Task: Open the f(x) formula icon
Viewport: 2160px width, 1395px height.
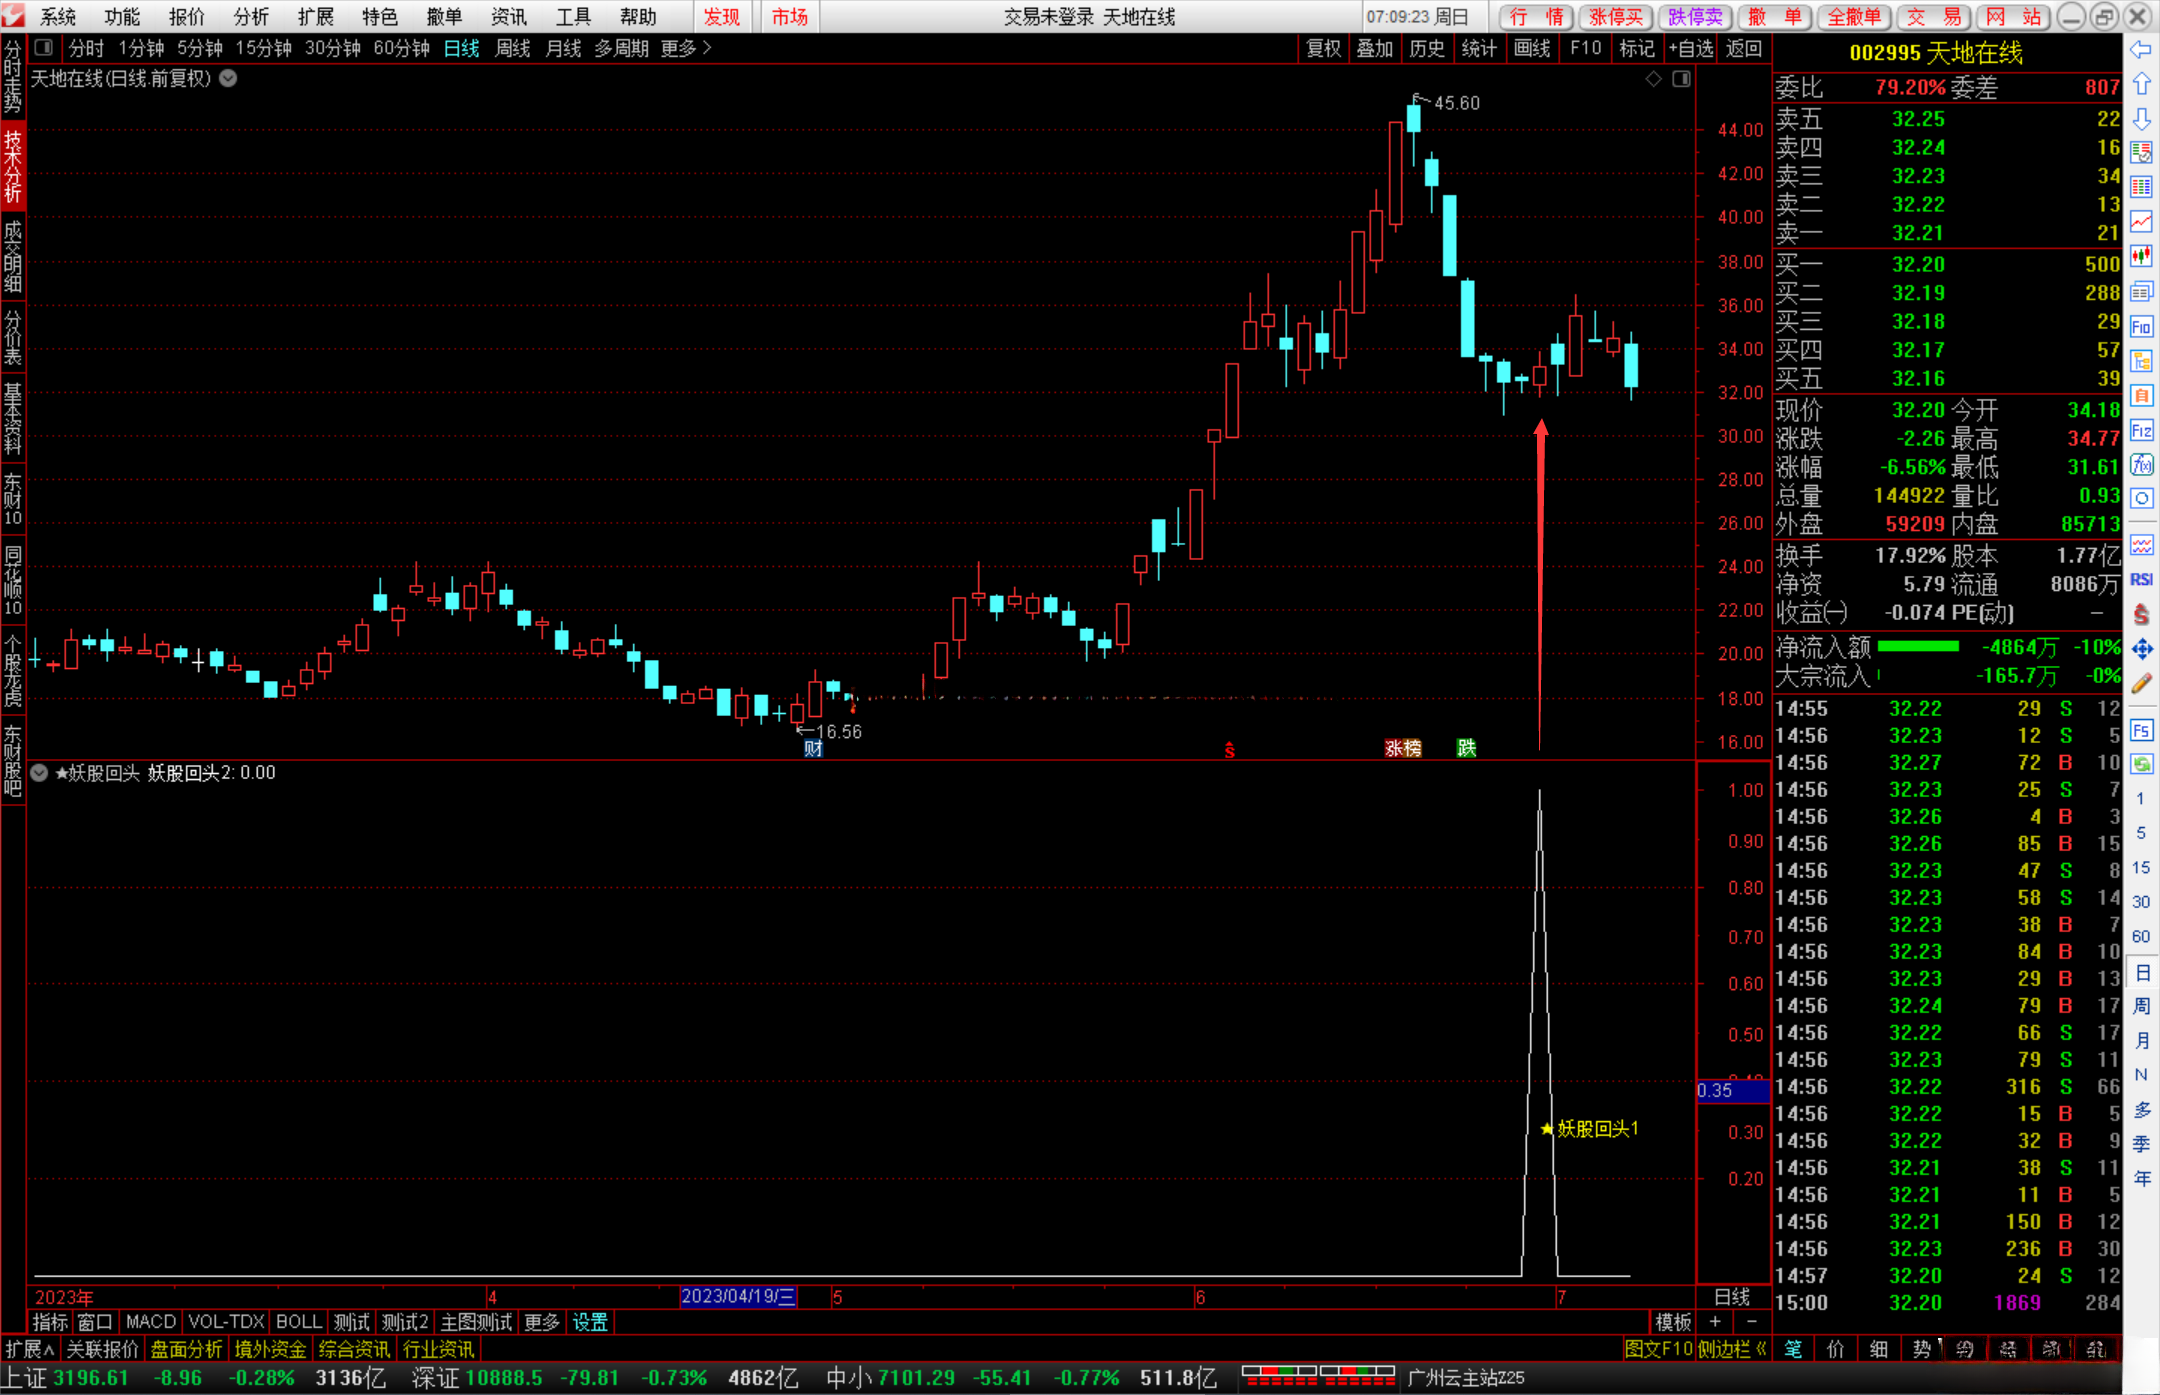Action: (x=2141, y=465)
